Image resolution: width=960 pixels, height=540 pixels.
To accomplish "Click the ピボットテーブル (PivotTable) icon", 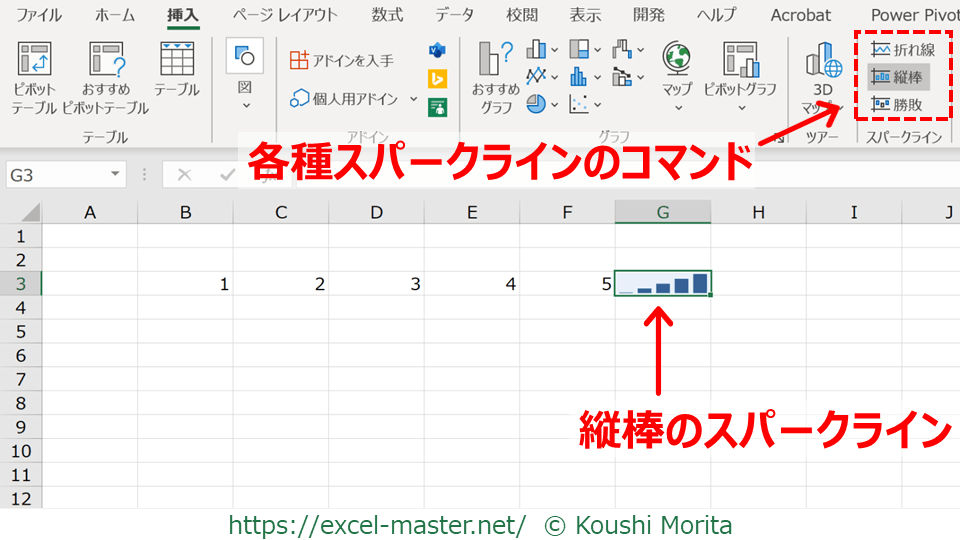I will [x=35, y=62].
